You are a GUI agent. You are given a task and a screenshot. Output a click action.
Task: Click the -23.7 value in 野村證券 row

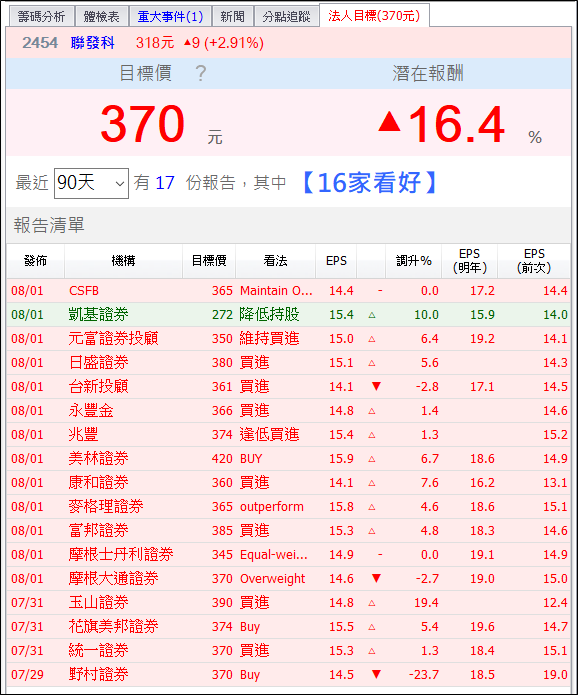coord(424,674)
